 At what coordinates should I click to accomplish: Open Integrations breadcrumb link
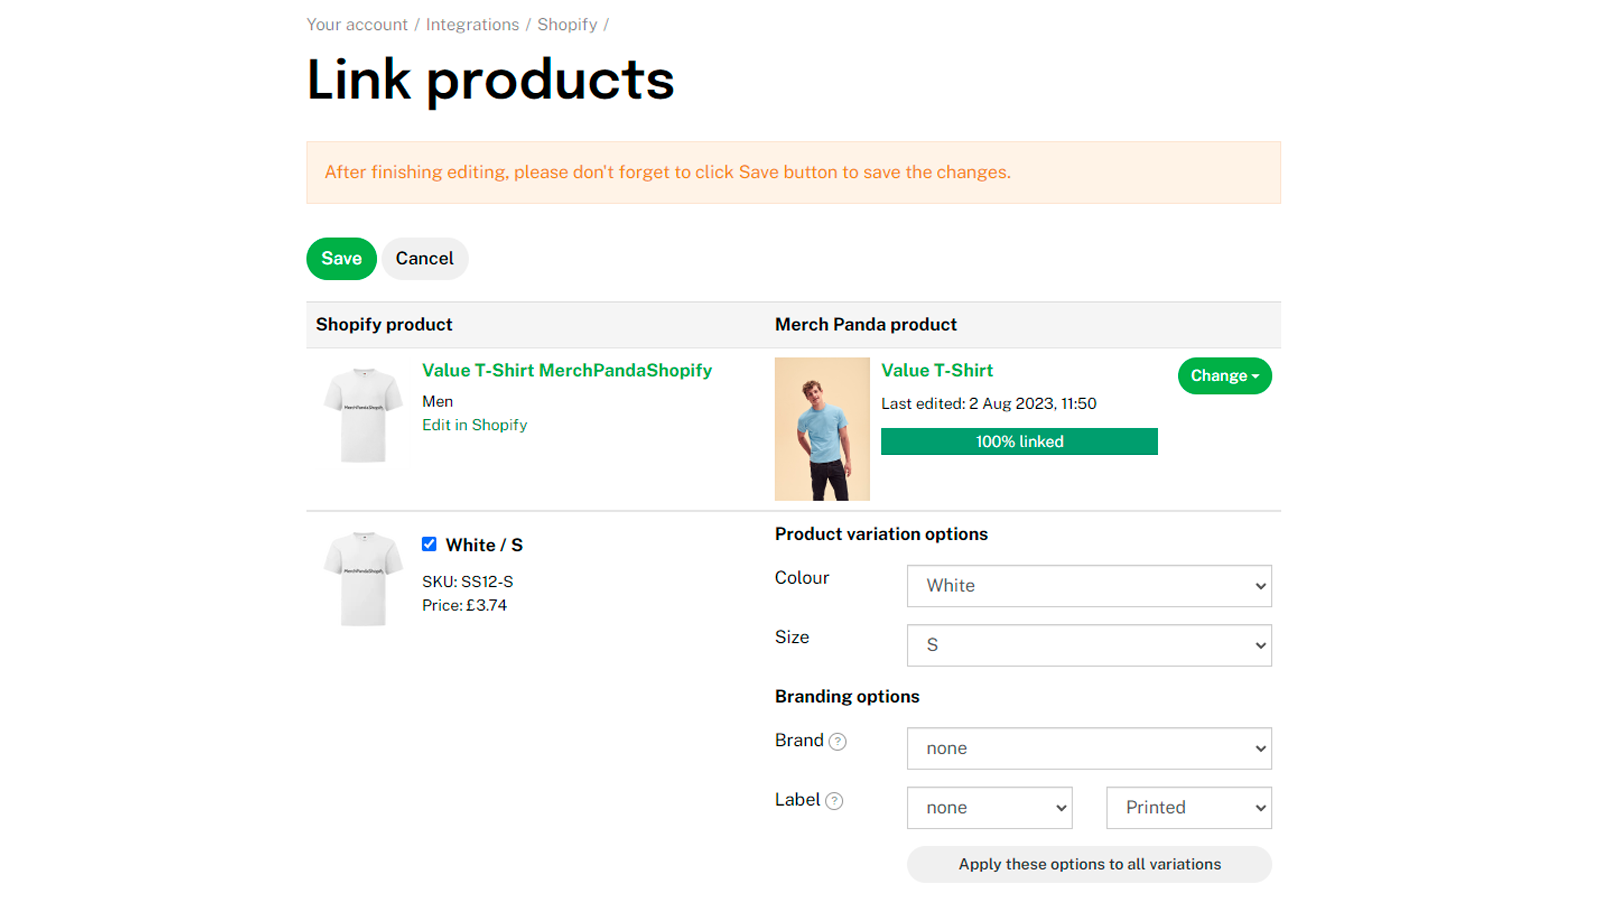coord(472,24)
